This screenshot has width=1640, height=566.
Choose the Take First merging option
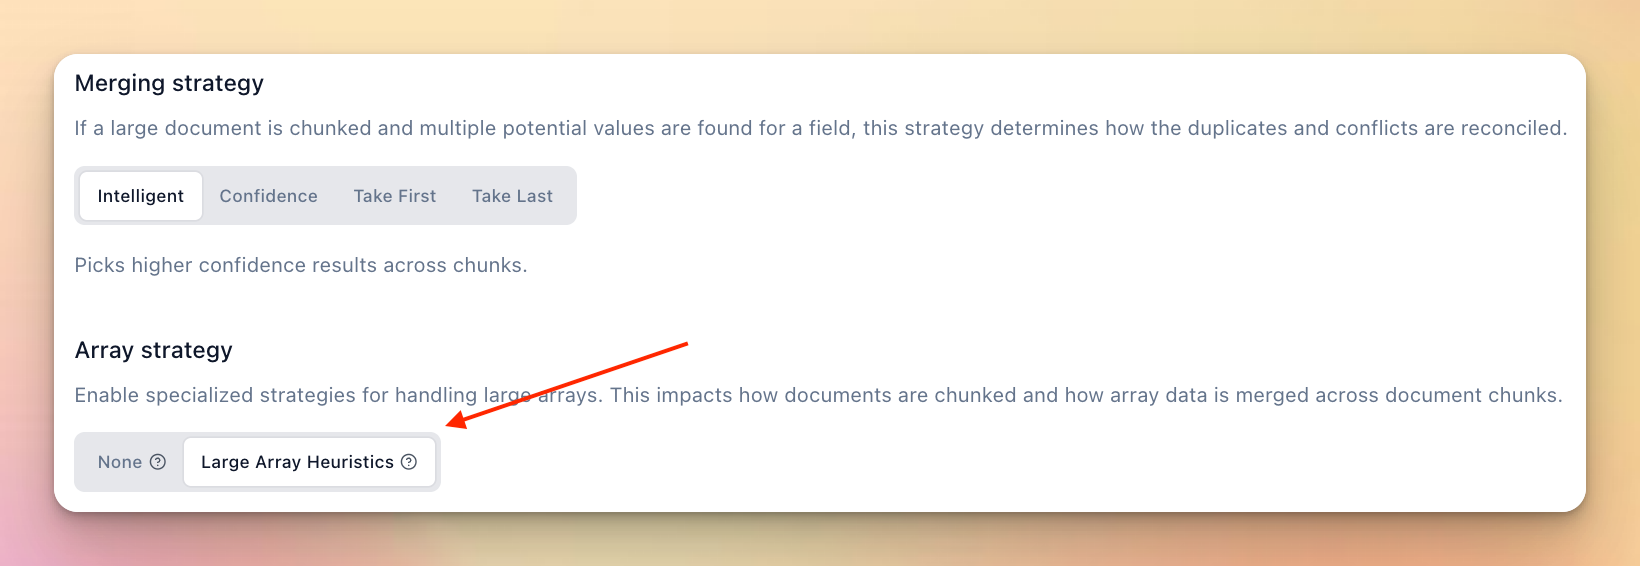(x=395, y=196)
